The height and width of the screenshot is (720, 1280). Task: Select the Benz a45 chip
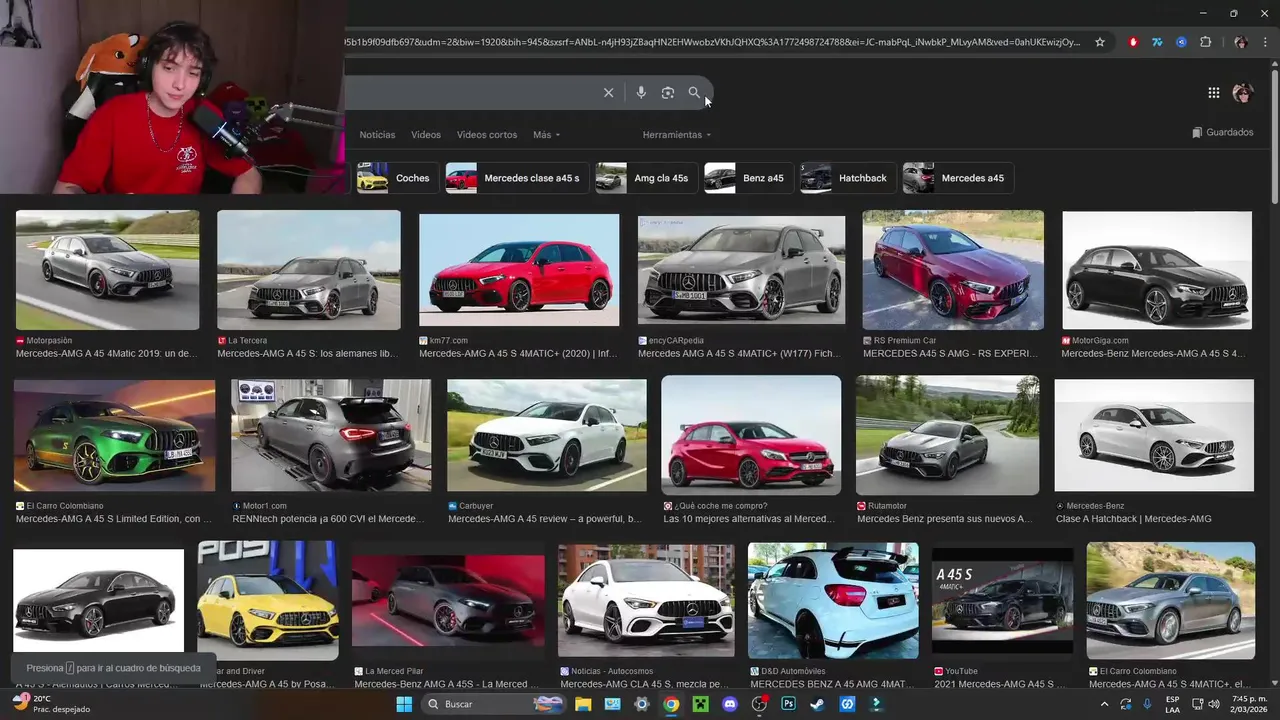[748, 178]
